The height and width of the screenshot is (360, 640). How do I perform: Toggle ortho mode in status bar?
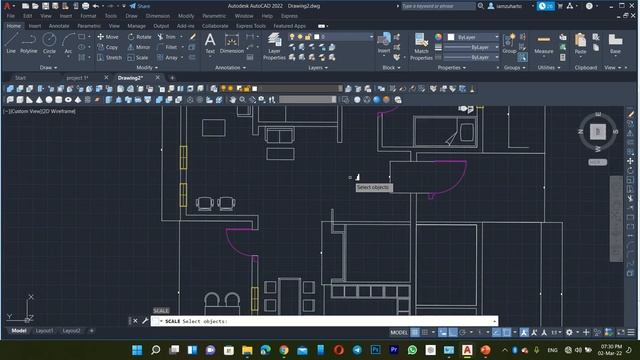tap(453, 332)
